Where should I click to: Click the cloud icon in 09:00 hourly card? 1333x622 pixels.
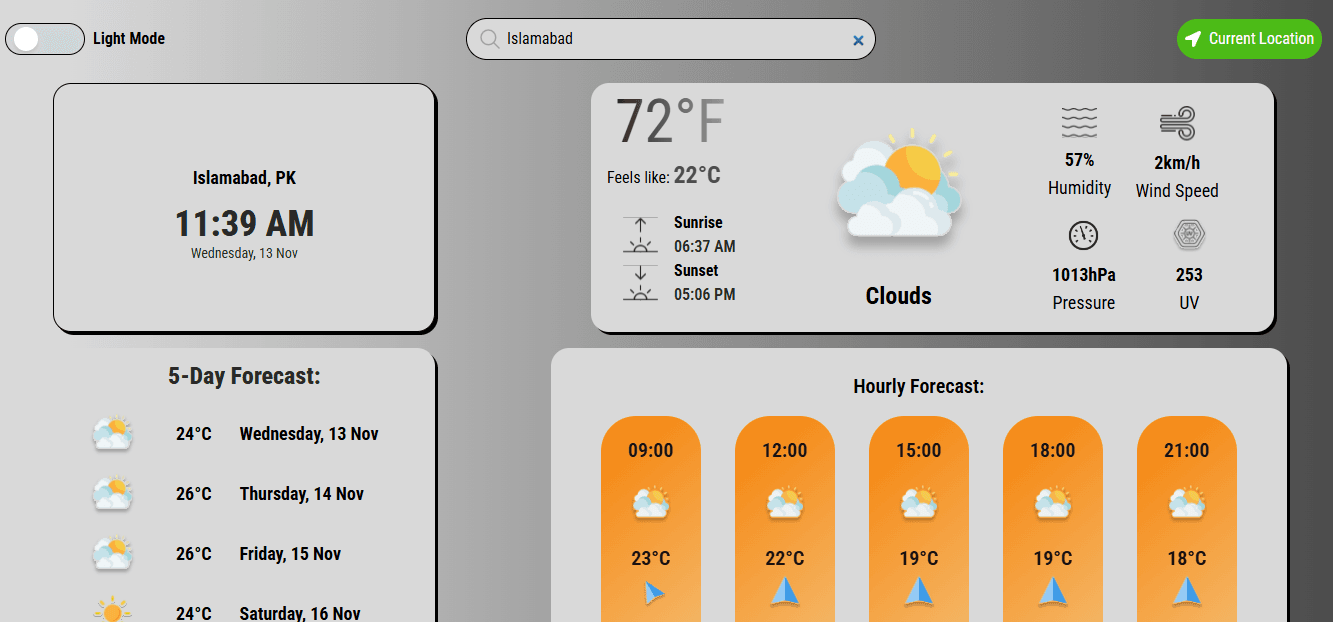[x=651, y=502]
